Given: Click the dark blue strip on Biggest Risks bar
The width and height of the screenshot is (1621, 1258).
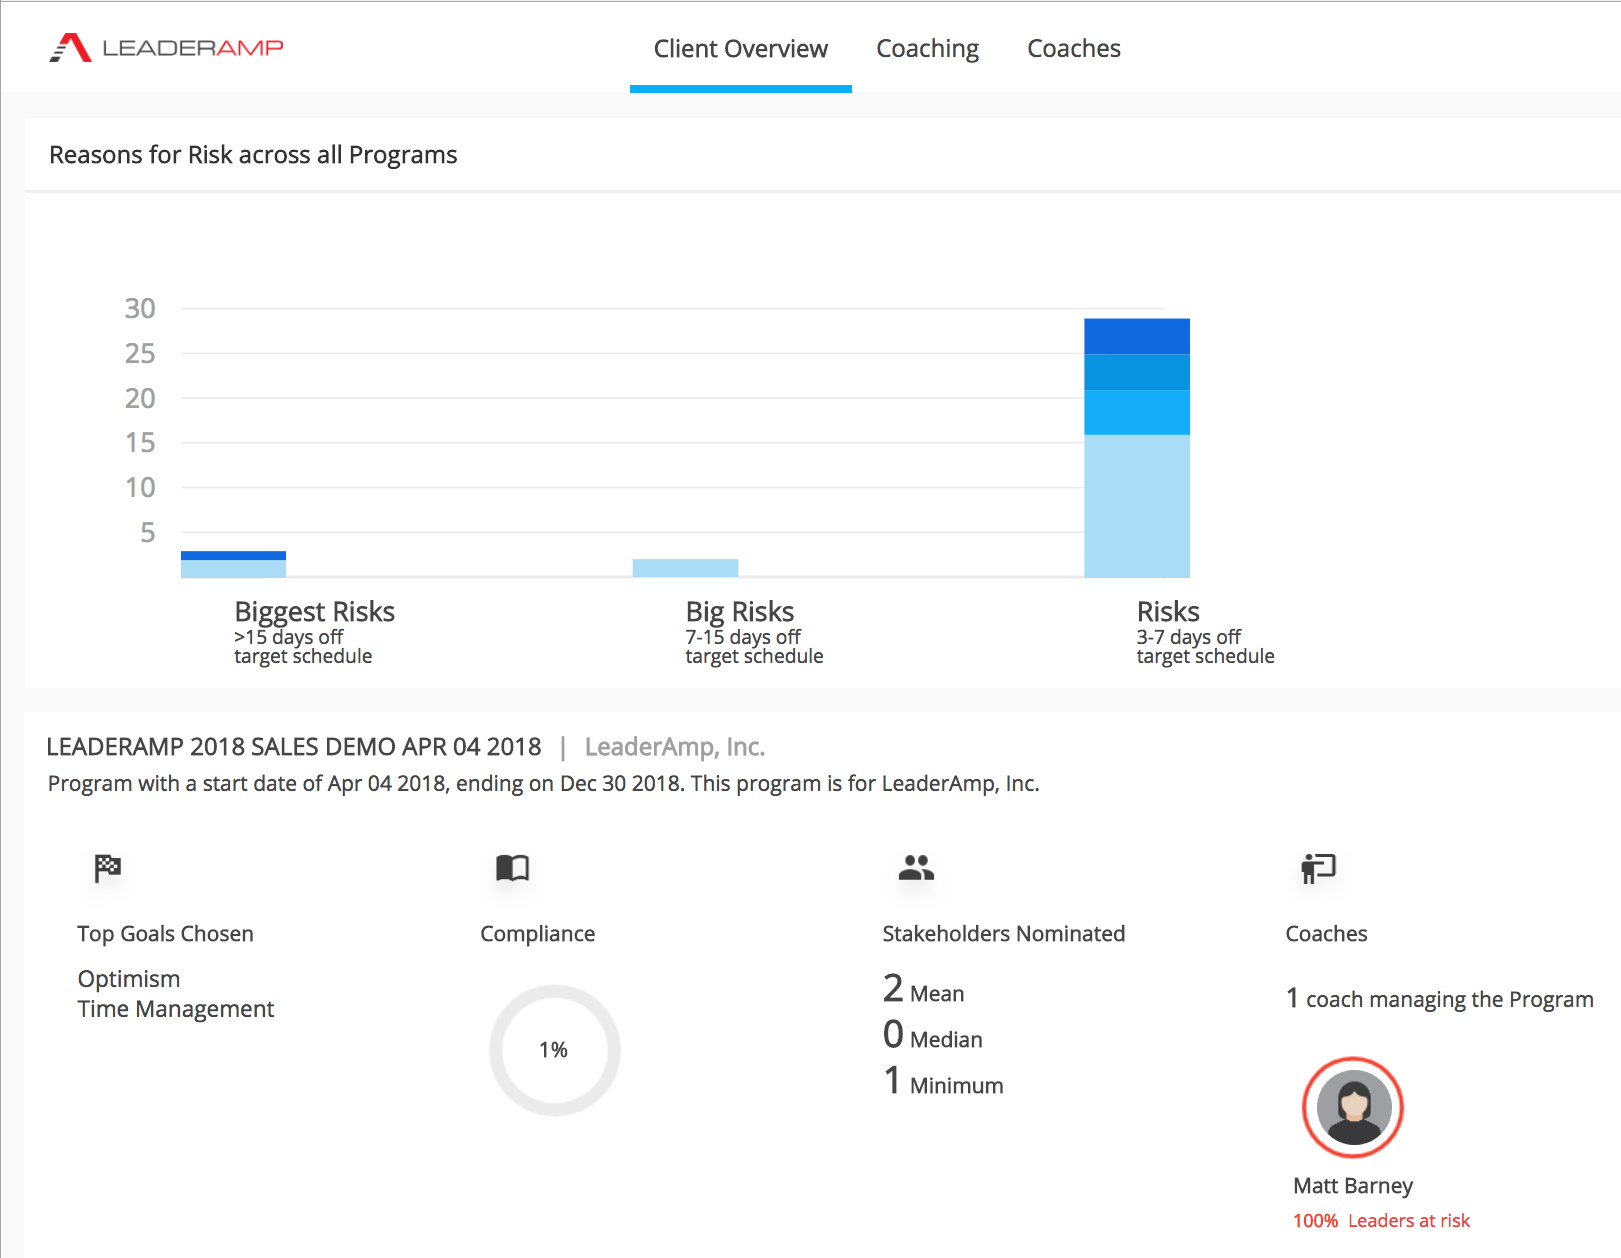Looking at the screenshot, I should pos(233,555).
